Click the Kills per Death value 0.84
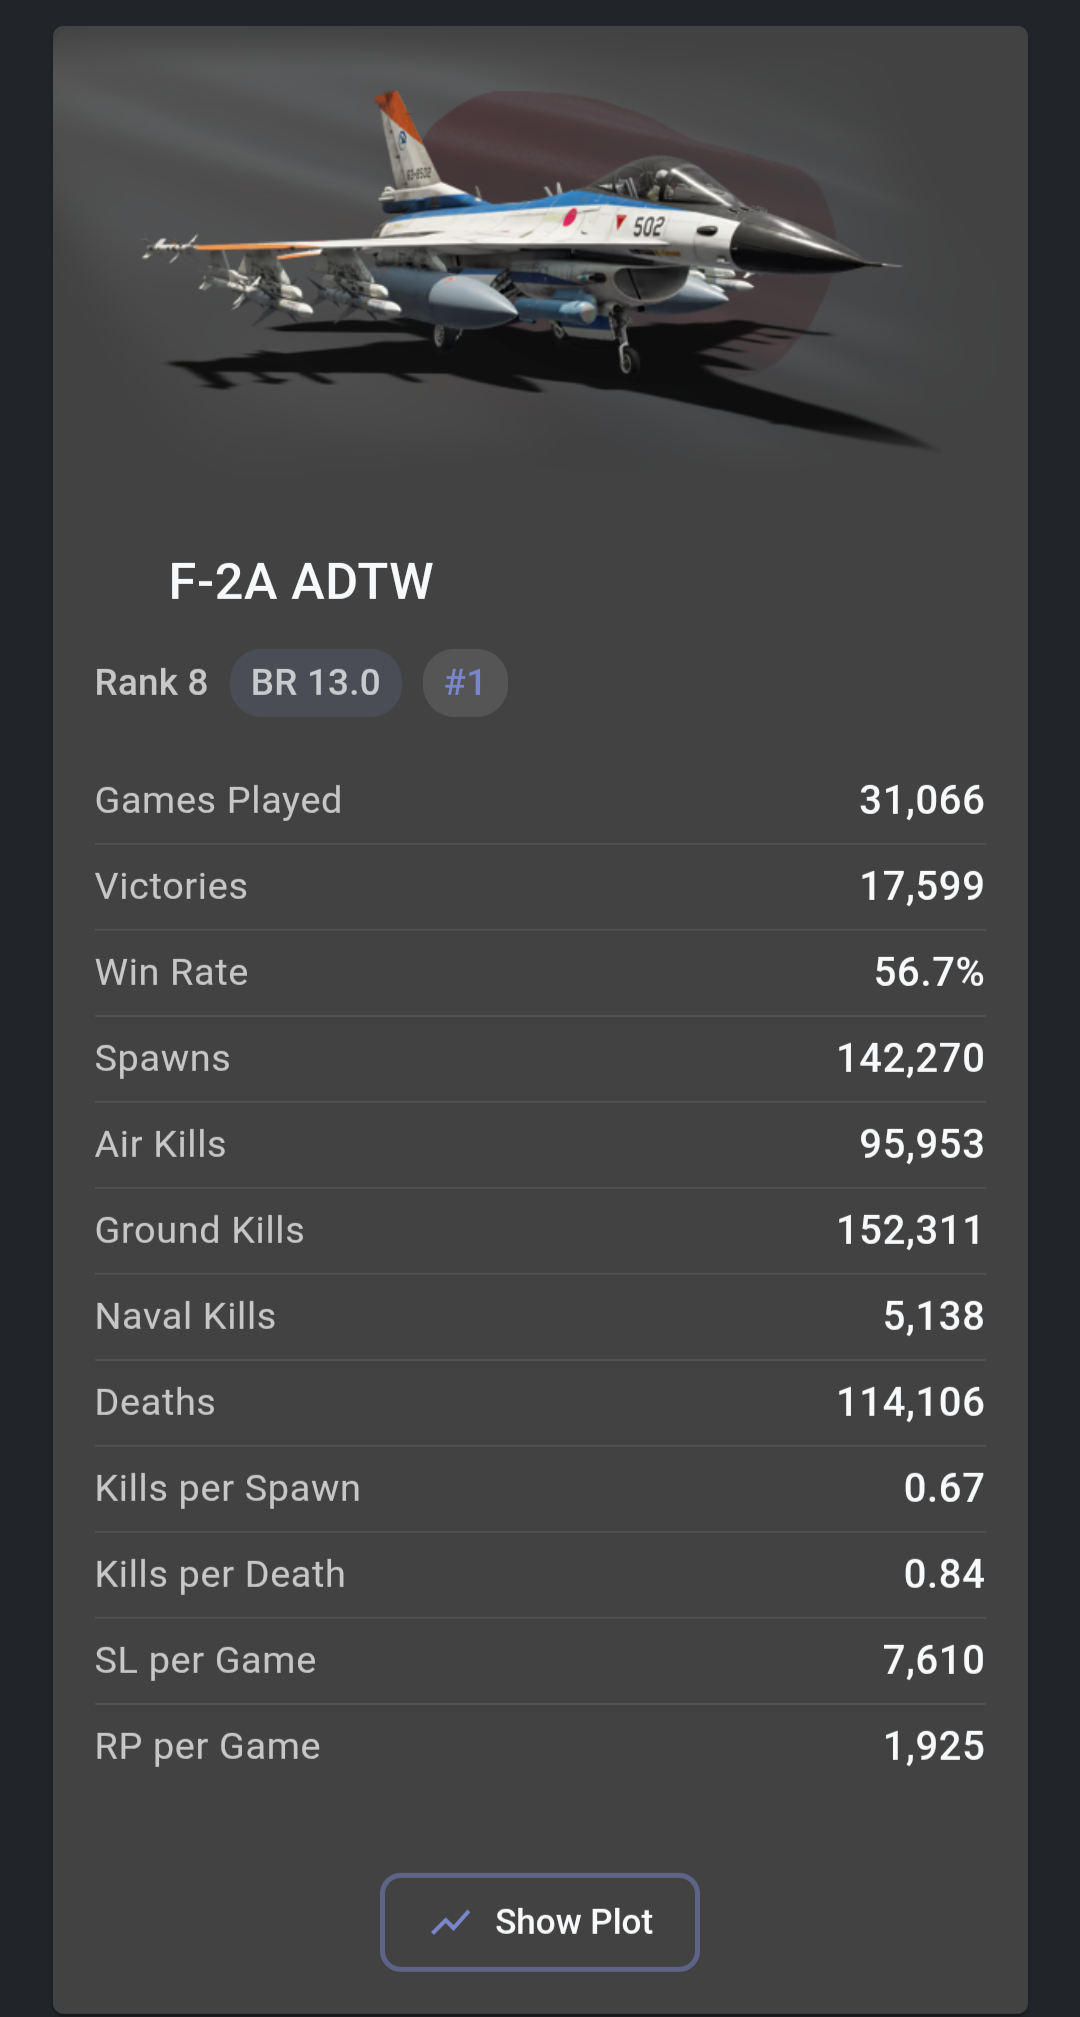The width and height of the screenshot is (1080, 2017). (x=944, y=1574)
